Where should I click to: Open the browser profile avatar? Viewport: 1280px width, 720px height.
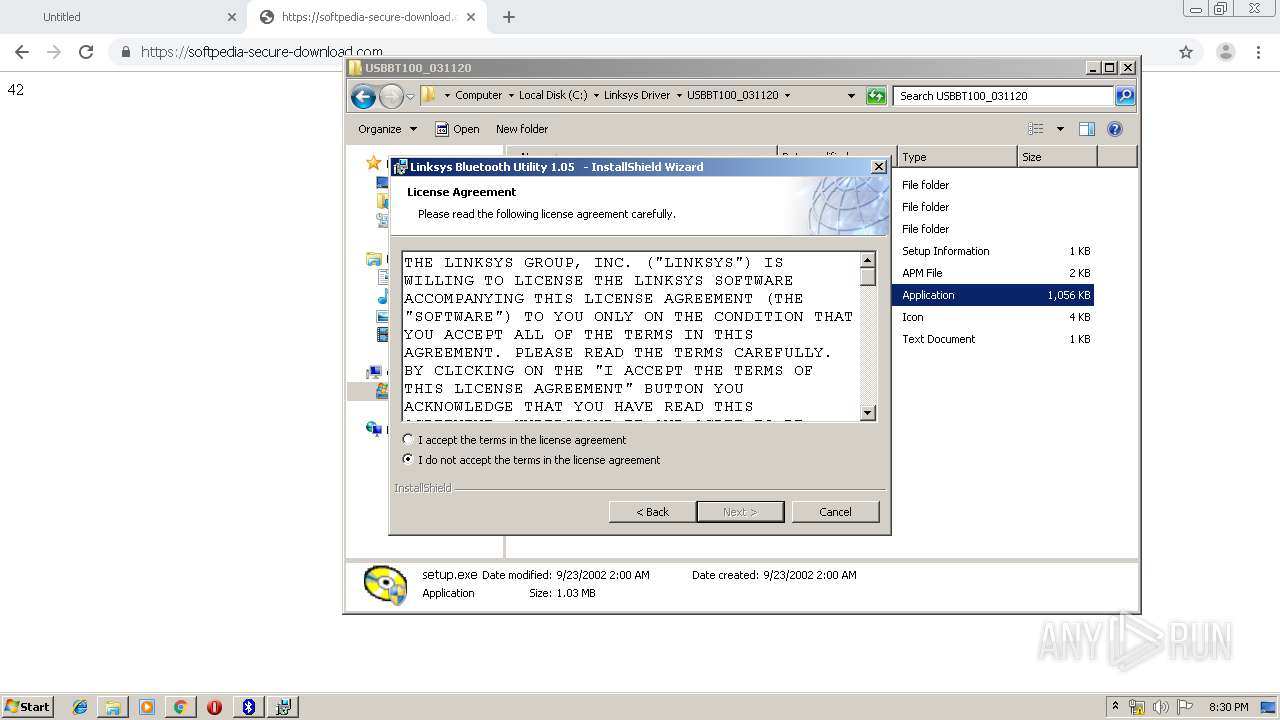[x=1225, y=52]
